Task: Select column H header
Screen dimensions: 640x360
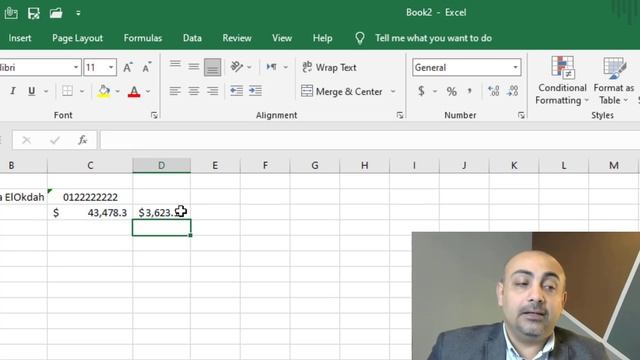Action: click(x=364, y=165)
